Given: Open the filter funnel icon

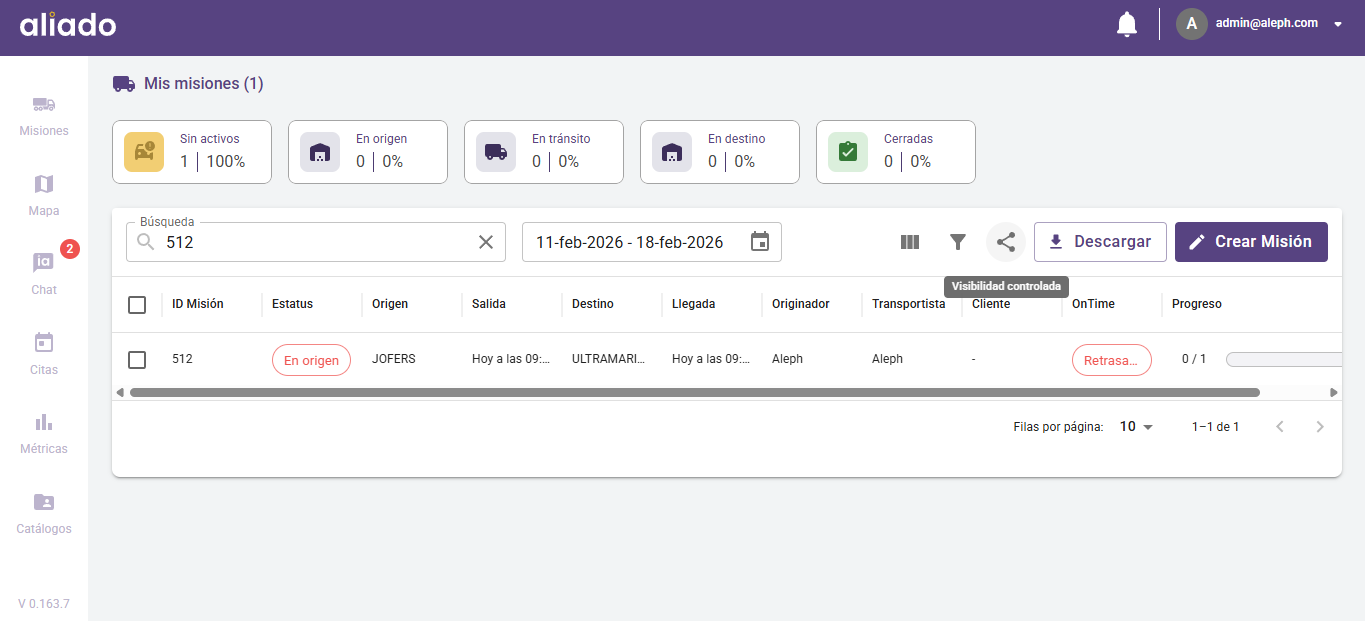Looking at the screenshot, I should point(958,242).
